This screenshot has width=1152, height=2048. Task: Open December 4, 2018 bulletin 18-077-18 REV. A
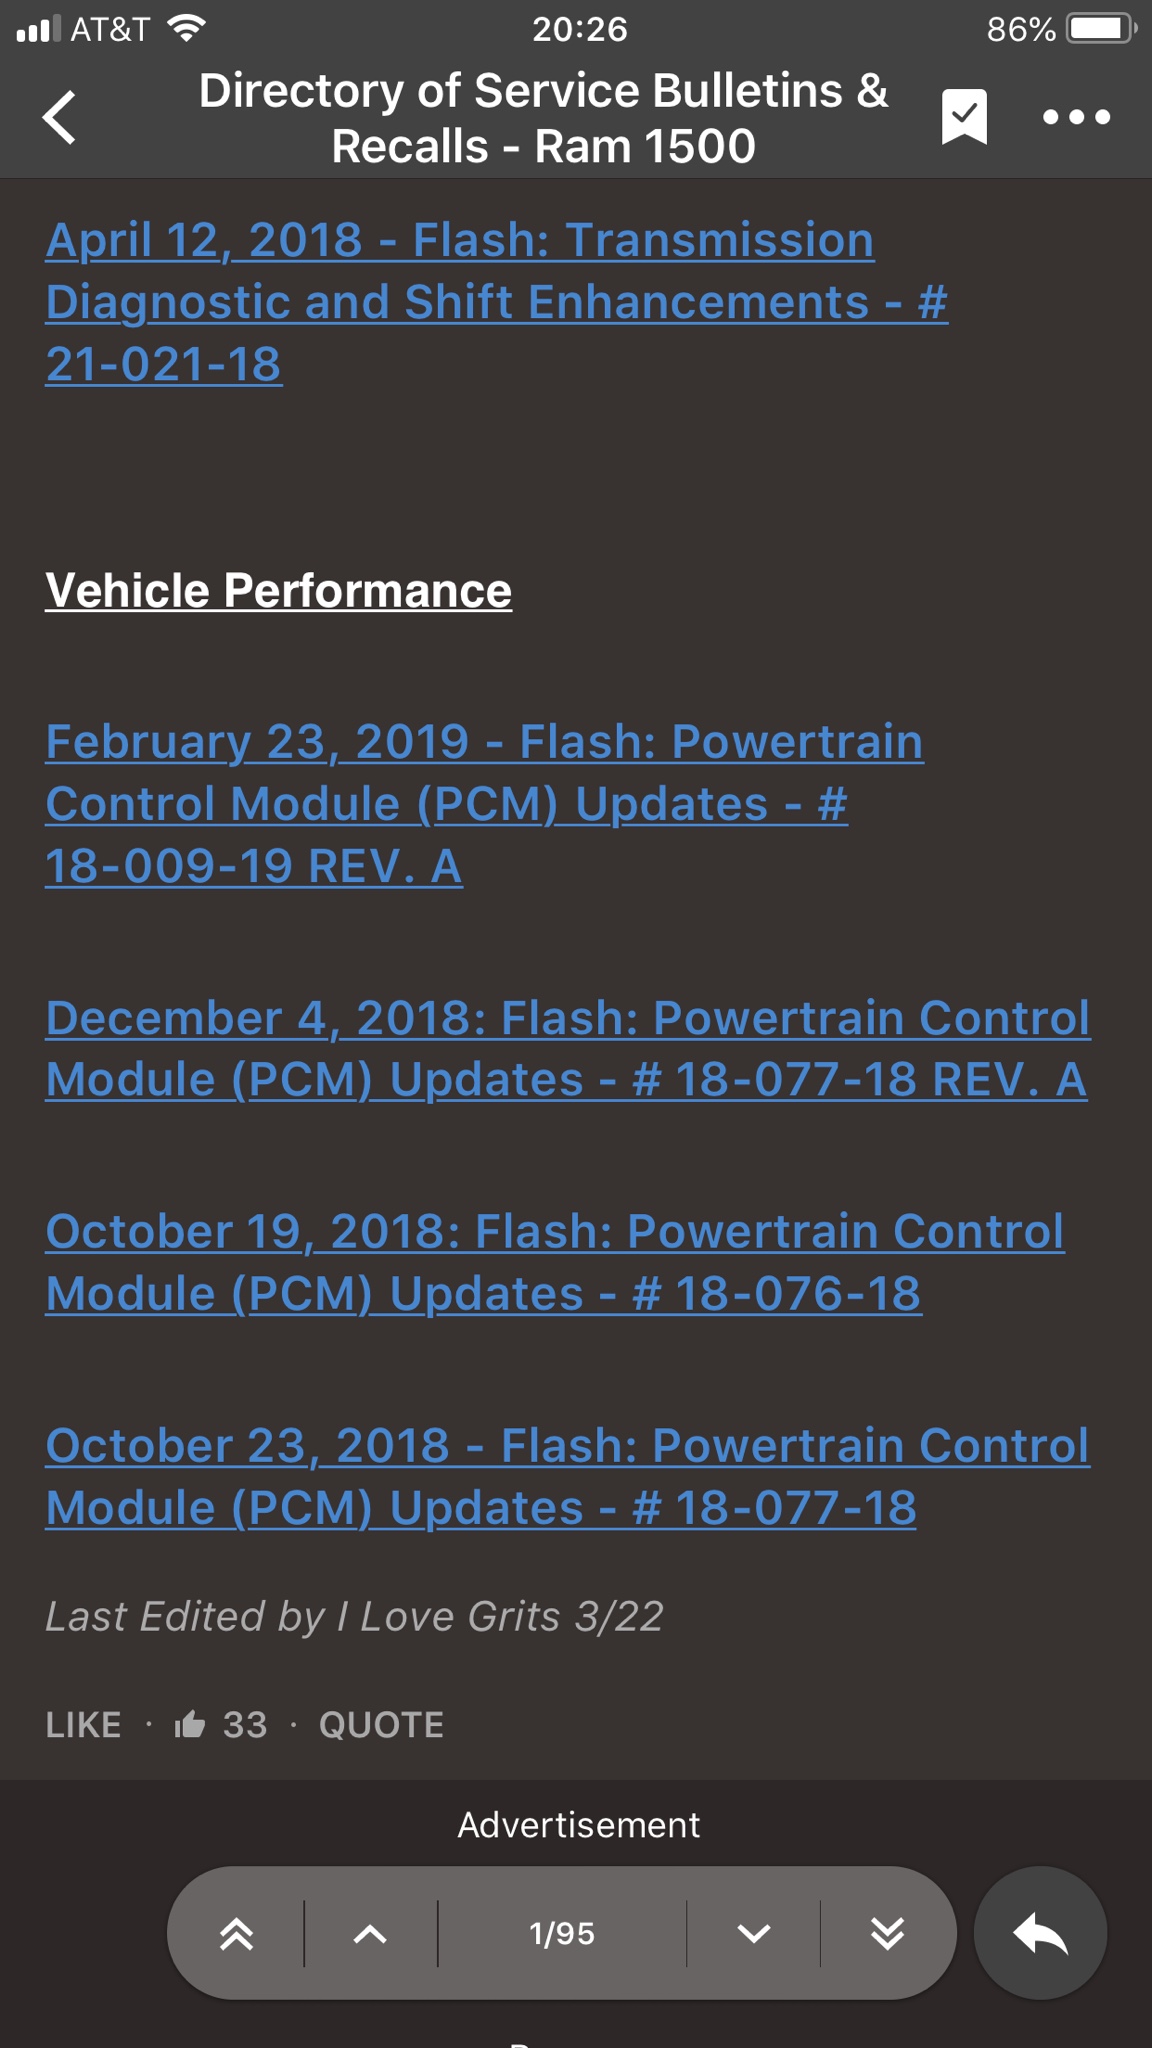pos(568,1049)
